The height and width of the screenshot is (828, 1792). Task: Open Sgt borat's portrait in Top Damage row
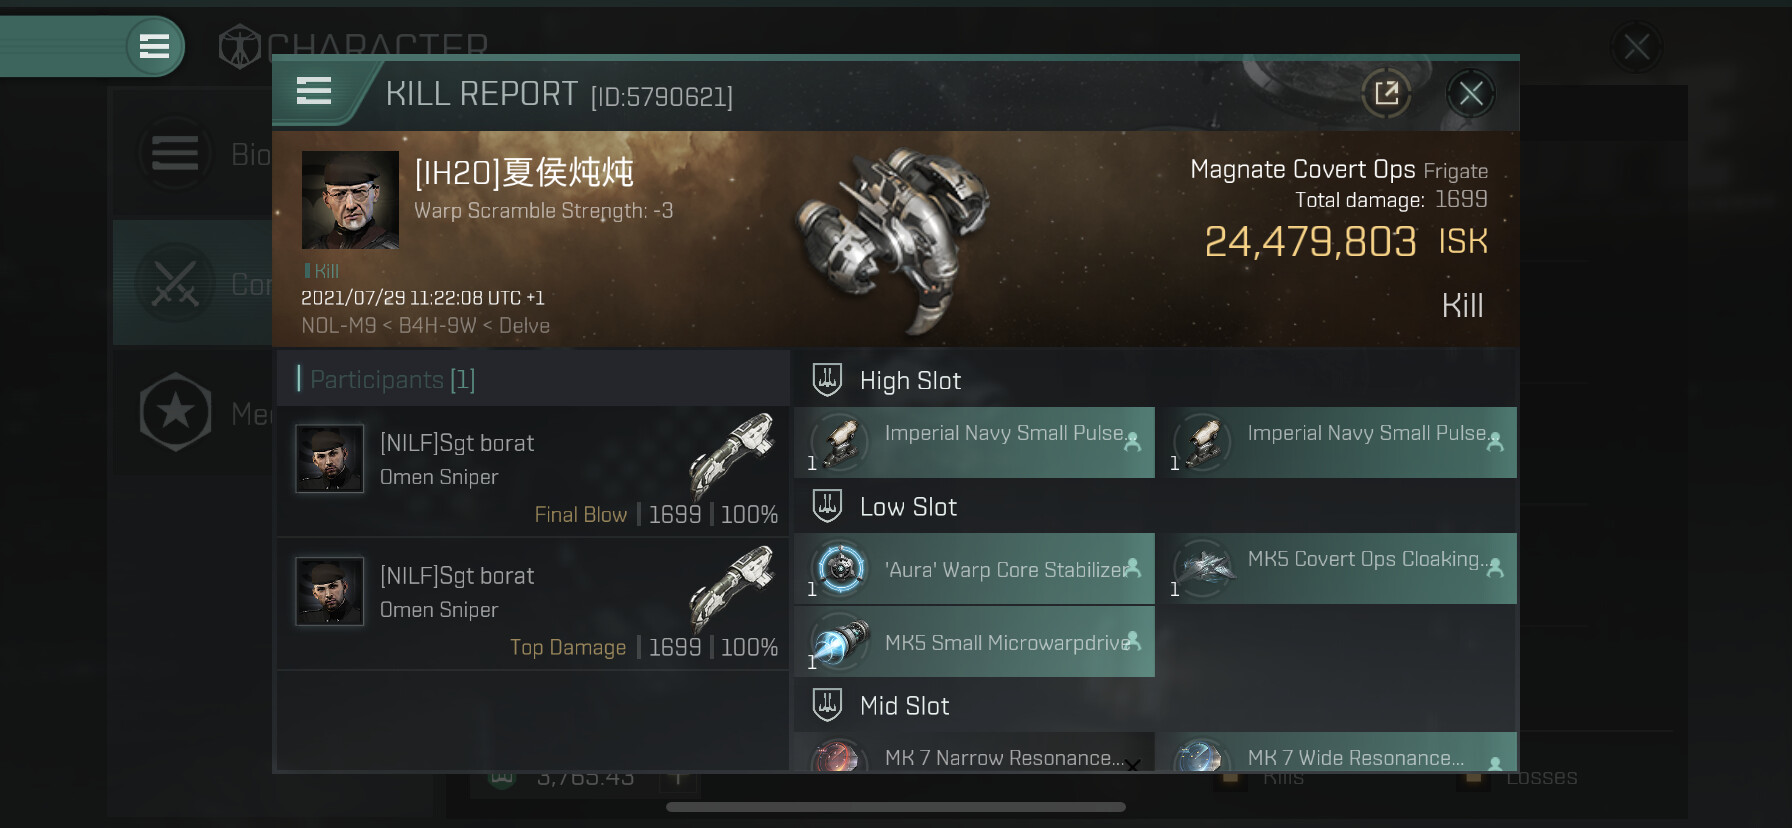329,591
